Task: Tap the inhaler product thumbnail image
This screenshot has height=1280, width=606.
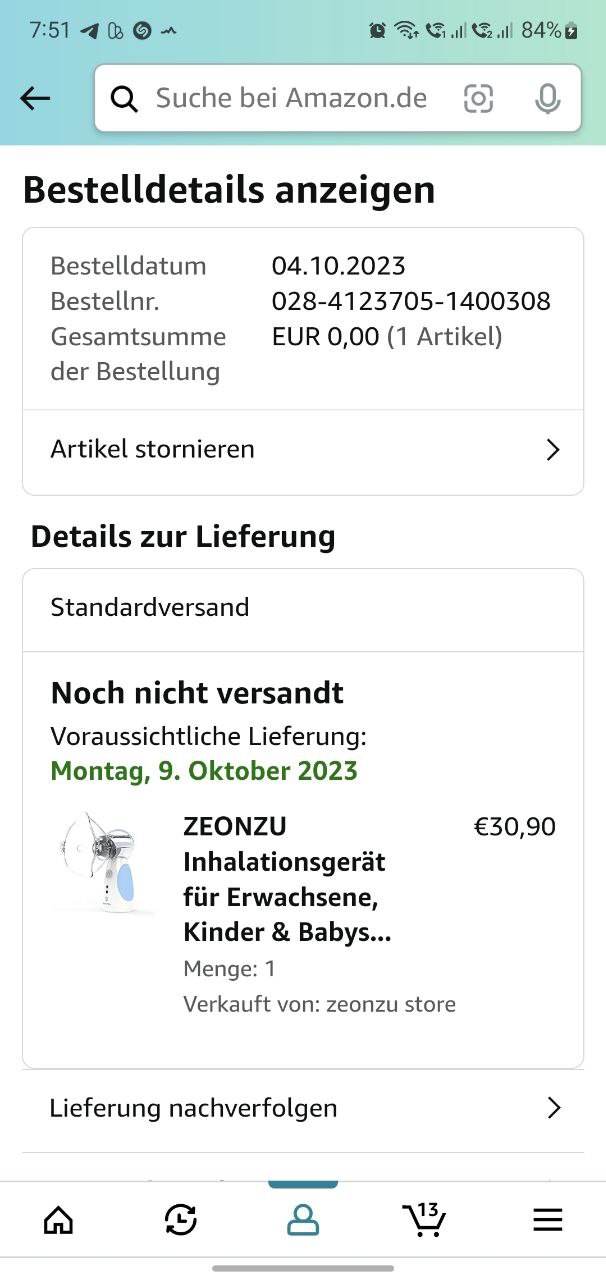Action: tap(106, 862)
